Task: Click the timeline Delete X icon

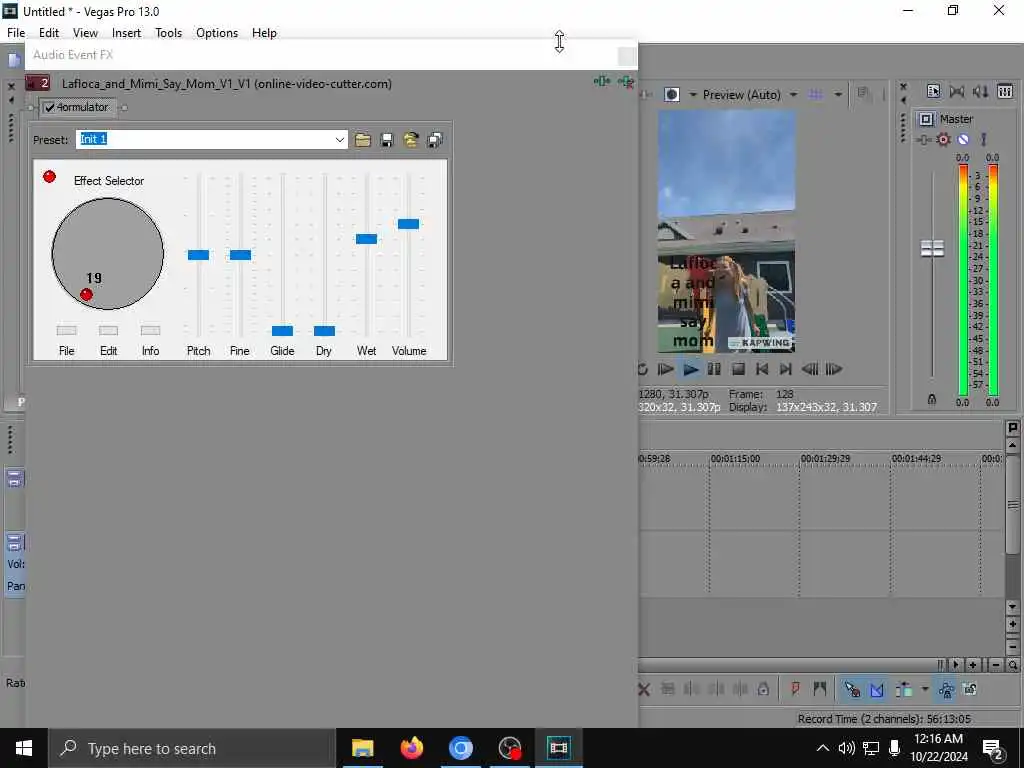Action: (x=644, y=689)
